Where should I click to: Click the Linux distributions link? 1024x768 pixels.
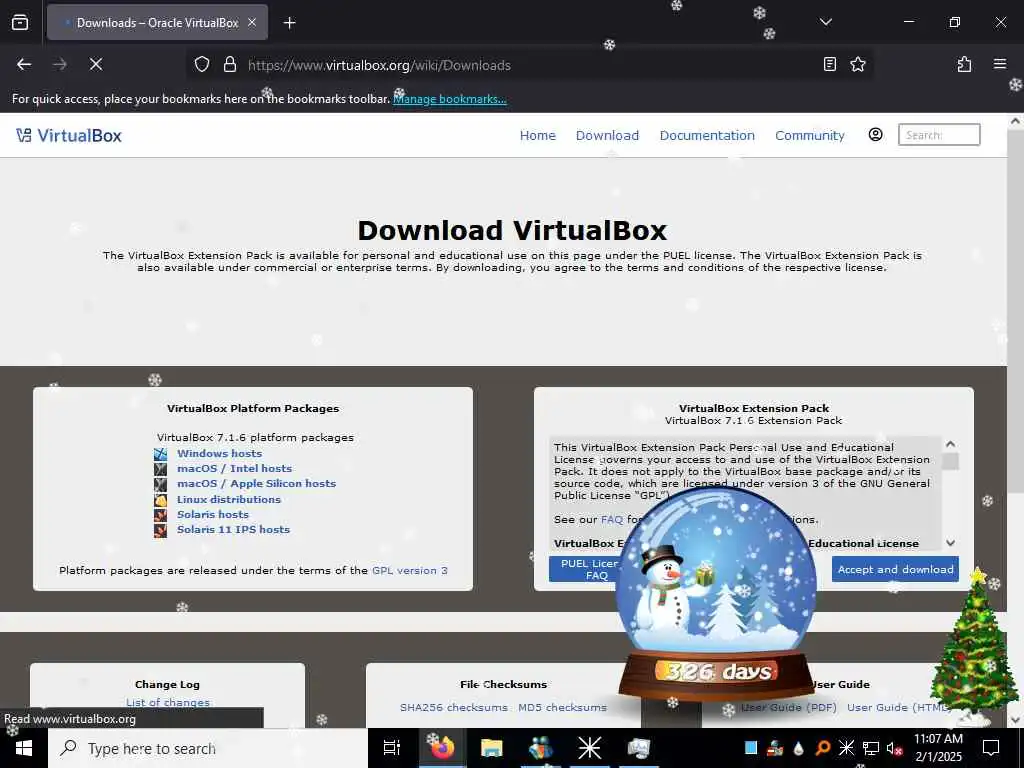click(229, 499)
